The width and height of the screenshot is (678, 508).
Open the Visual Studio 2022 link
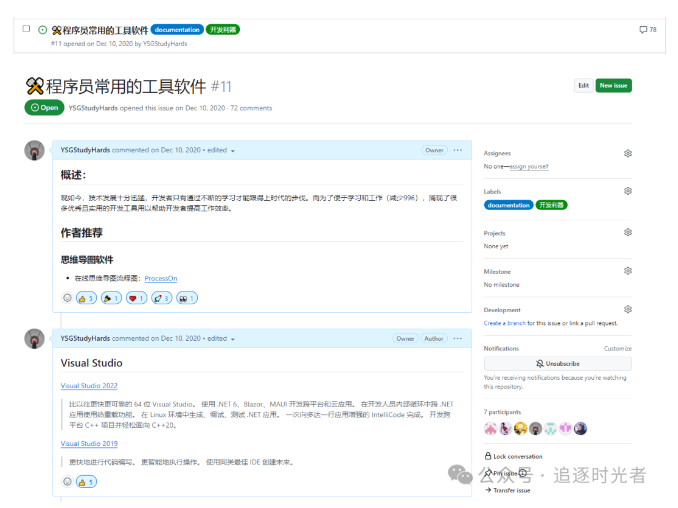click(89, 386)
